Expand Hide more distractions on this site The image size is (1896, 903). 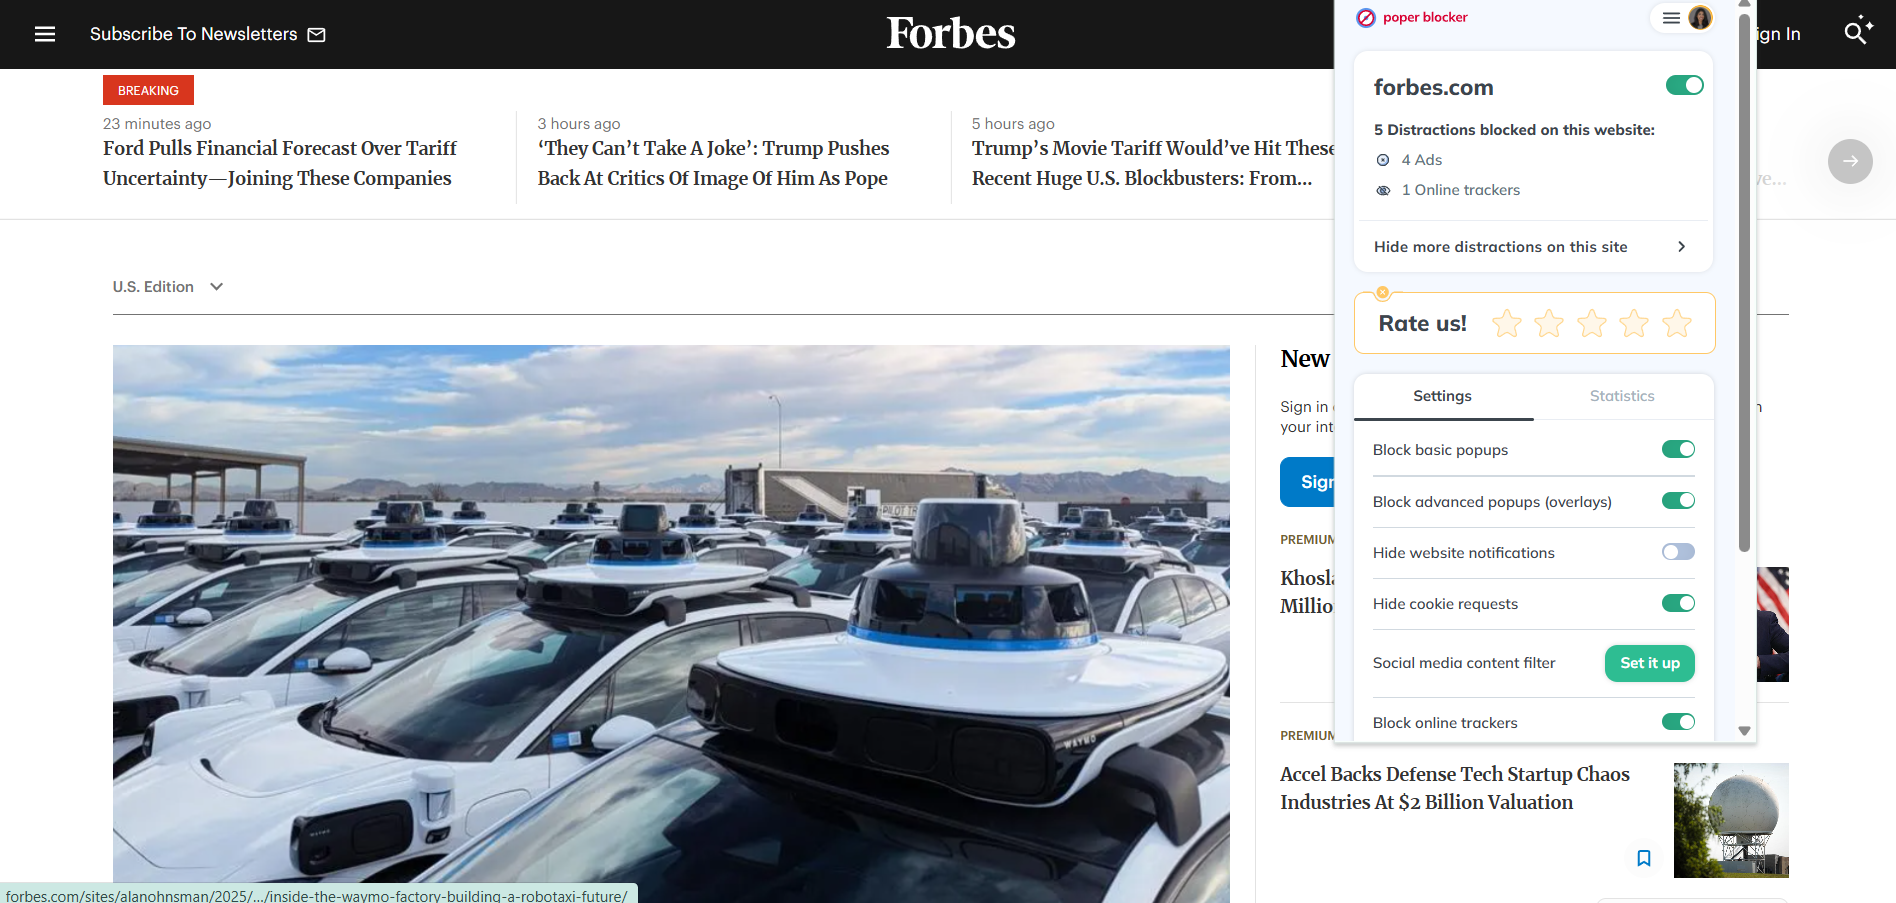point(1533,247)
